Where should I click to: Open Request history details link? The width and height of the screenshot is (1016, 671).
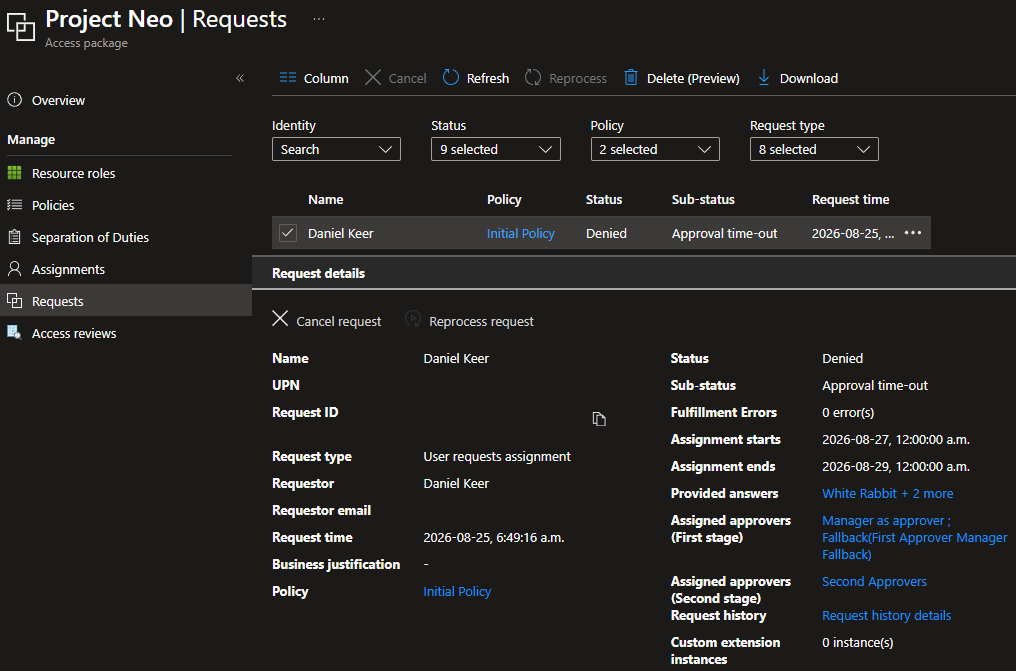tap(886, 615)
